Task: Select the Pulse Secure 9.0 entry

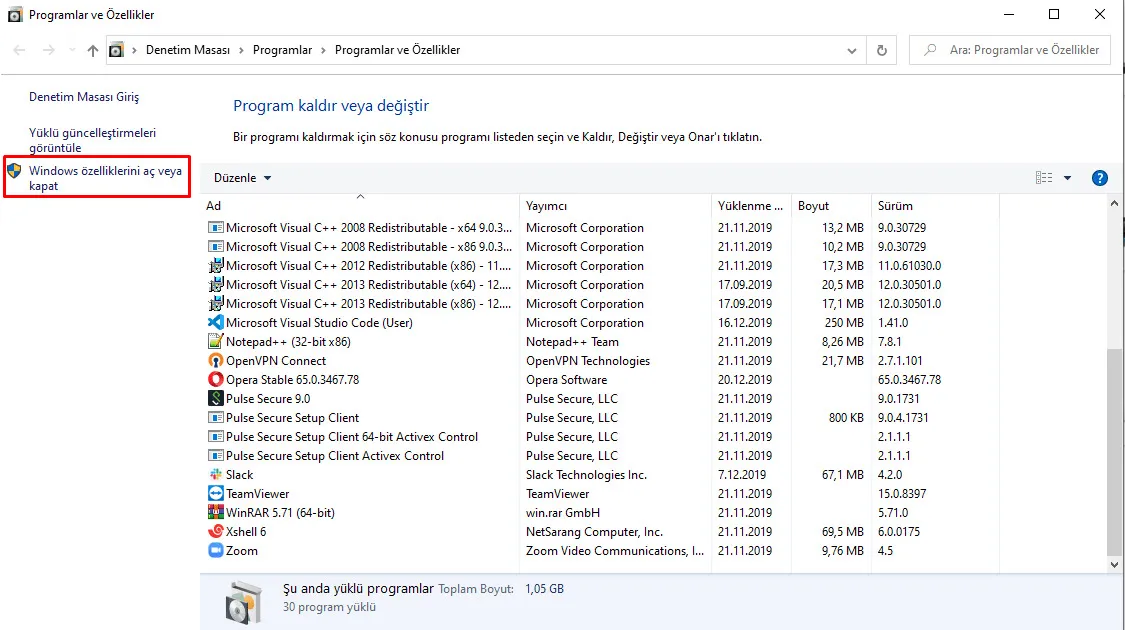Action: [x=268, y=399]
